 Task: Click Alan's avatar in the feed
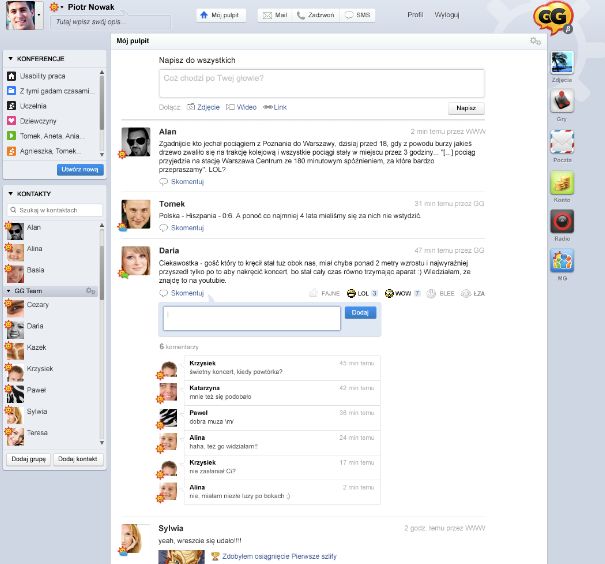click(136, 142)
